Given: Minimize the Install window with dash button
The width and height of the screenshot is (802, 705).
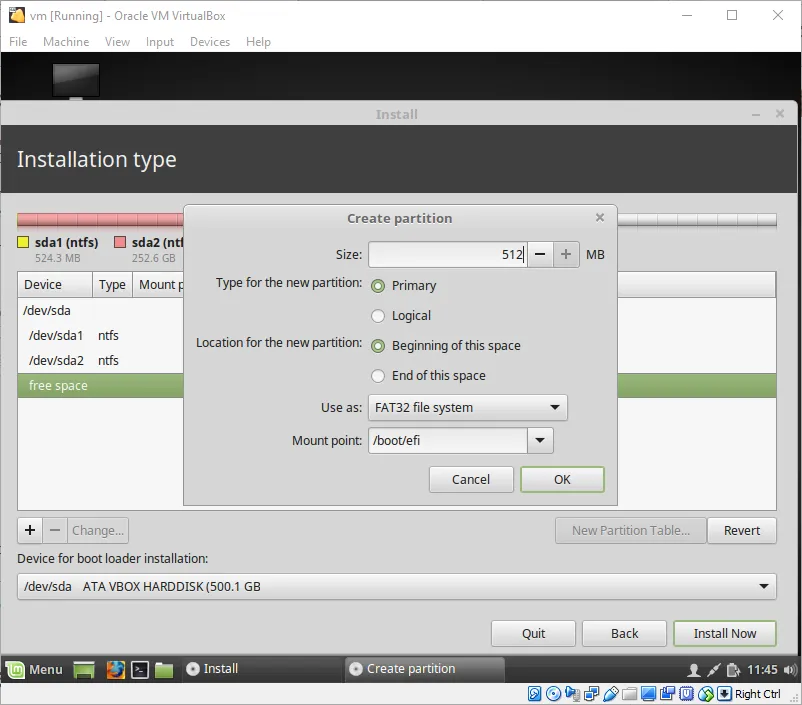Looking at the screenshot, I should (x=755, y=114).
